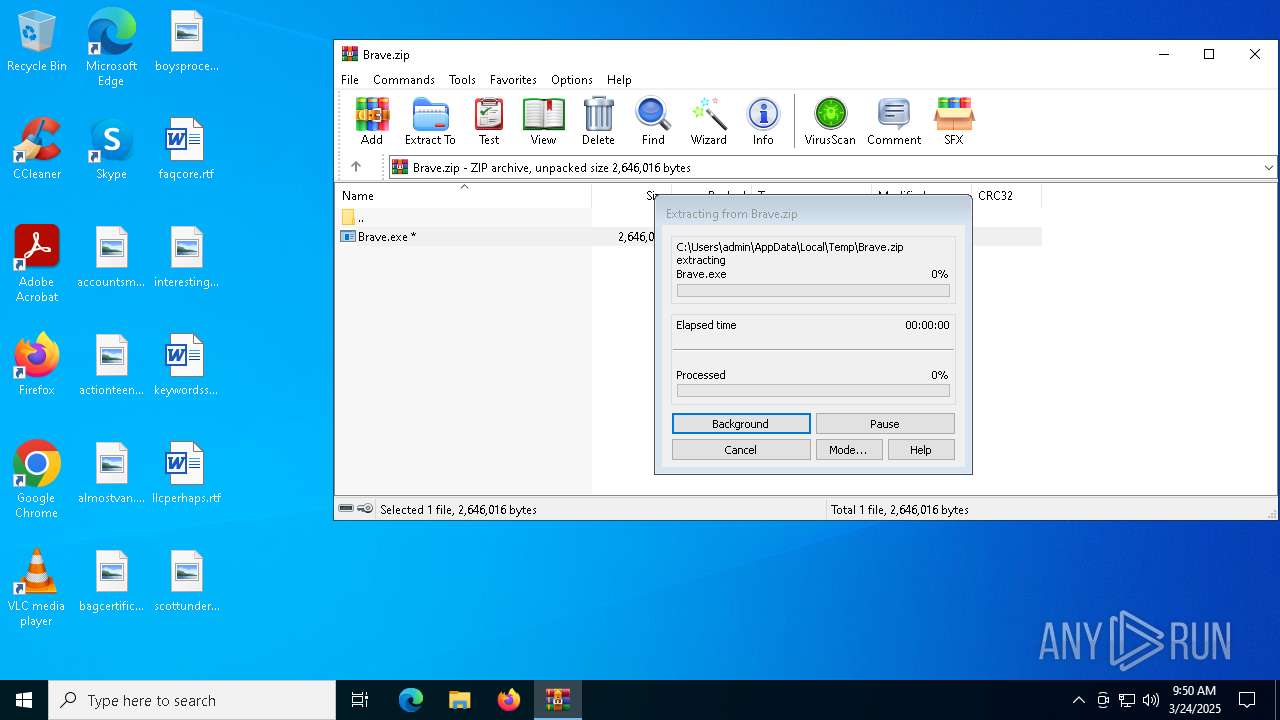Select the scottunder... image file on the desktop
1280x720 pixels.
[x=186, y=581]
